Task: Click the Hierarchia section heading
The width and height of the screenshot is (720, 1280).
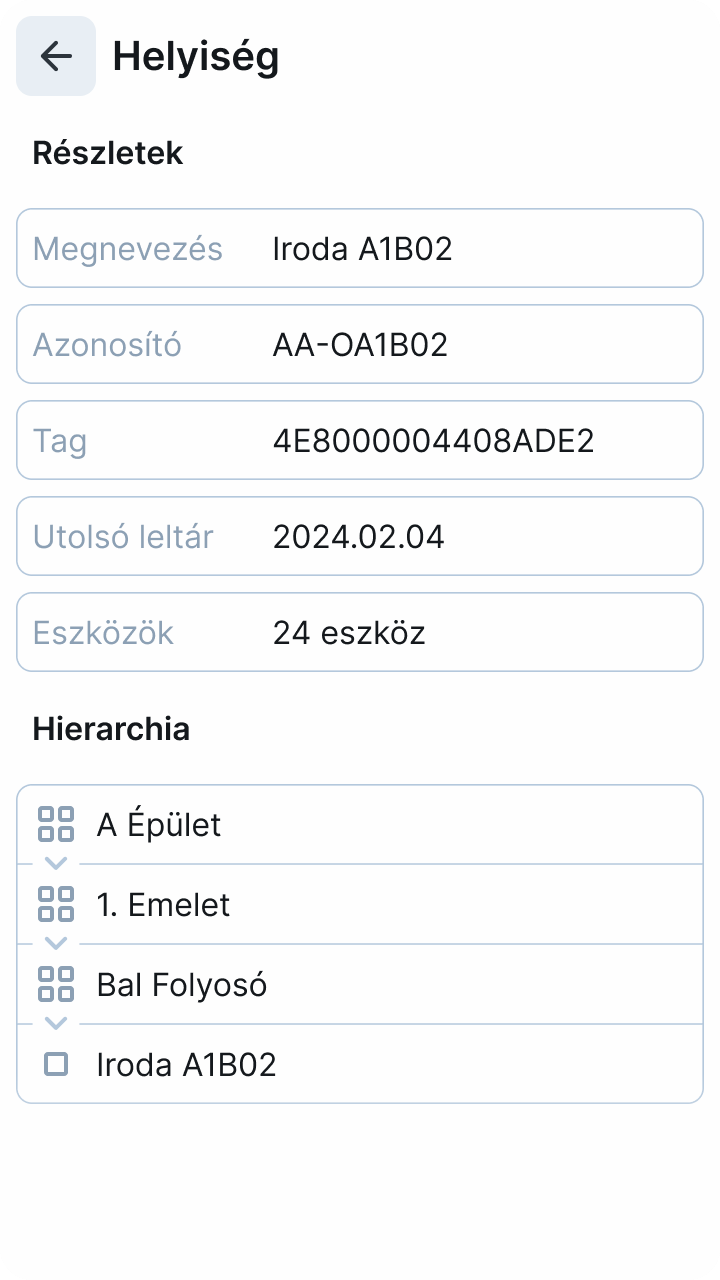Action: coord(111,729)
